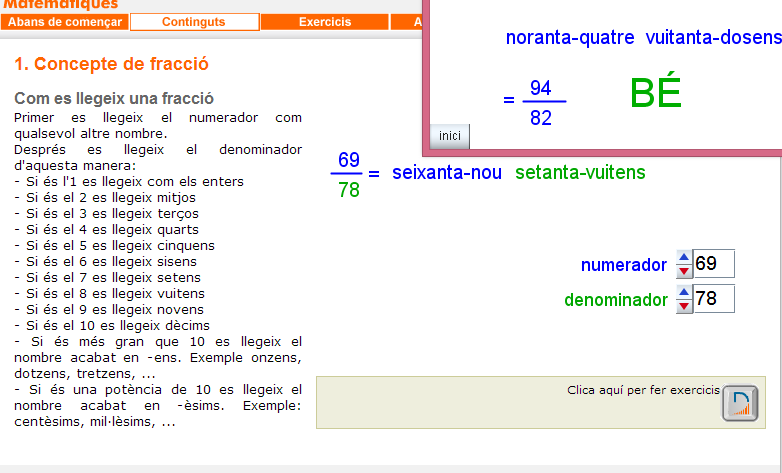Switch to the Continguts tab
This screenshot has height=473, width=782.
coord(194,22)
